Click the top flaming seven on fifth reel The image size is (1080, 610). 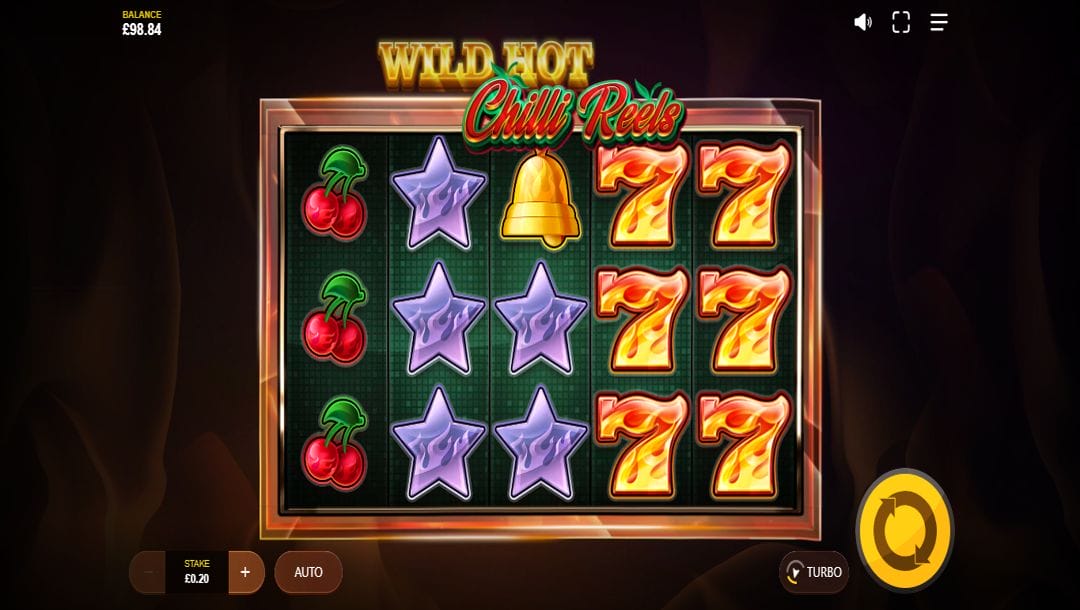745,194
